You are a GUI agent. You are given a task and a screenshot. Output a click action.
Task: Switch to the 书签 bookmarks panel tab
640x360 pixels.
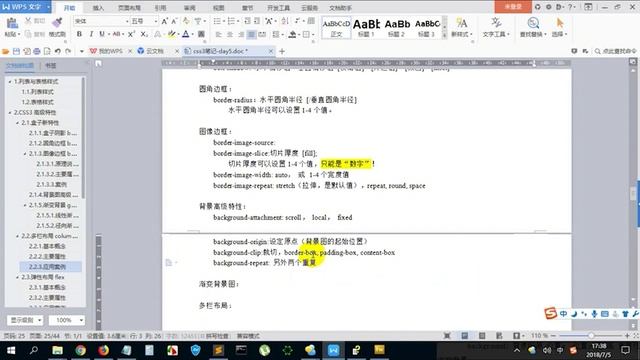click(x=51, y=65)
